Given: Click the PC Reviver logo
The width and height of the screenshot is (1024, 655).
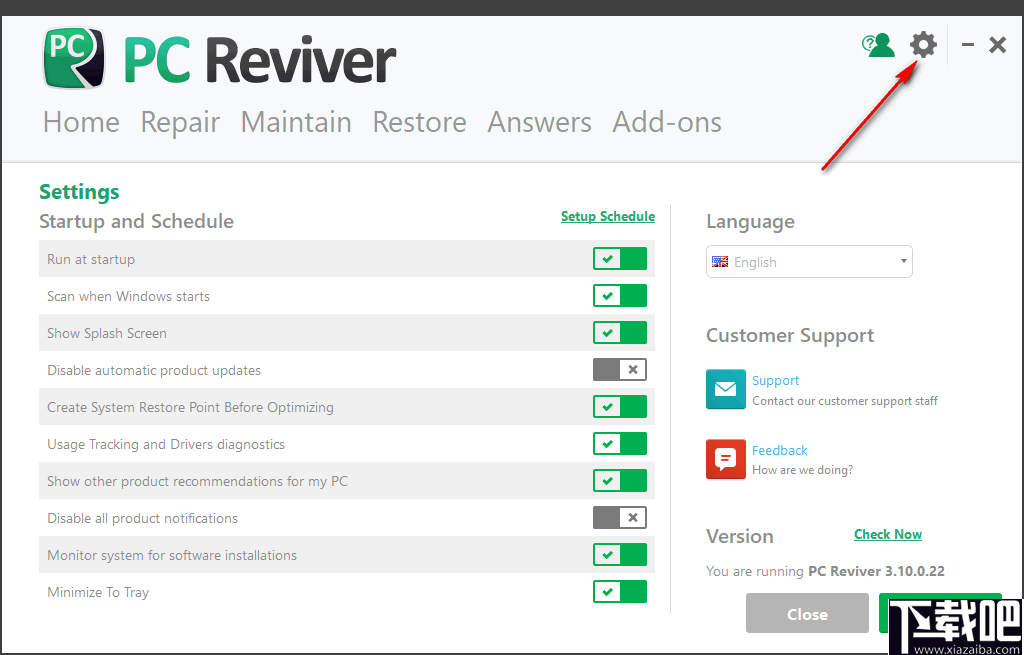Looking at the screenshot, I should coord(73,57).
